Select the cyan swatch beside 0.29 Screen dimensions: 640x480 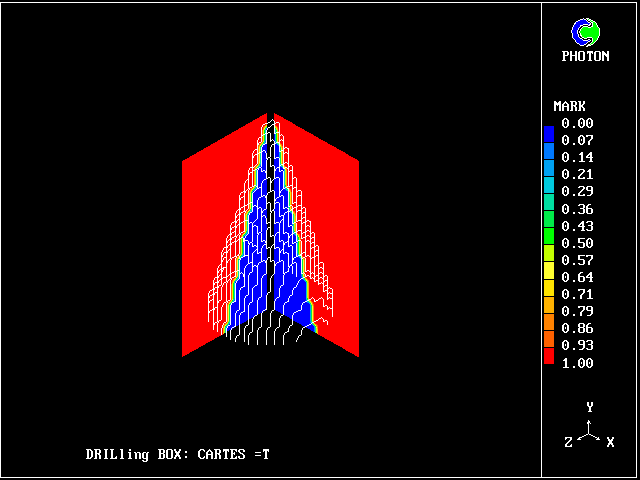(548, 190)
